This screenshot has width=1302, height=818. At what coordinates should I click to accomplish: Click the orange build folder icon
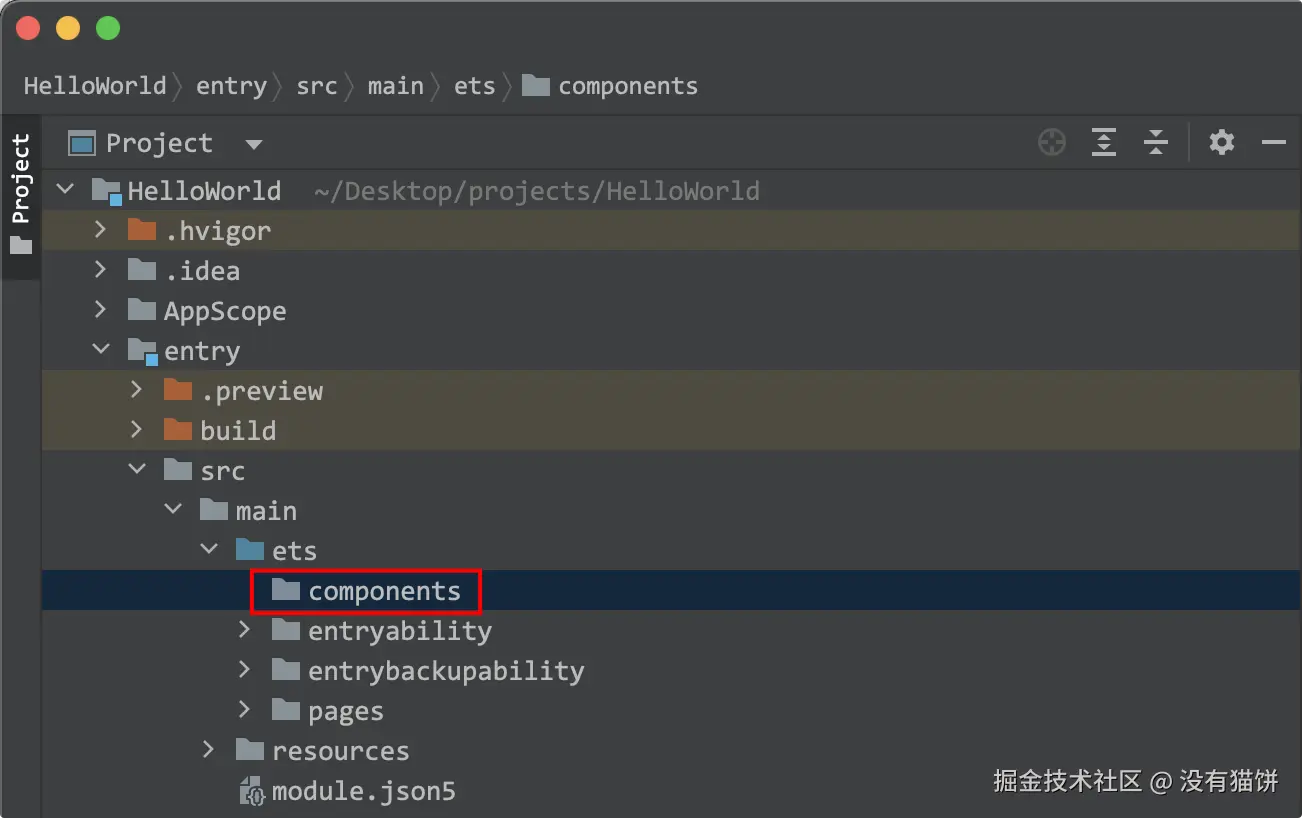tap(178, 430)
